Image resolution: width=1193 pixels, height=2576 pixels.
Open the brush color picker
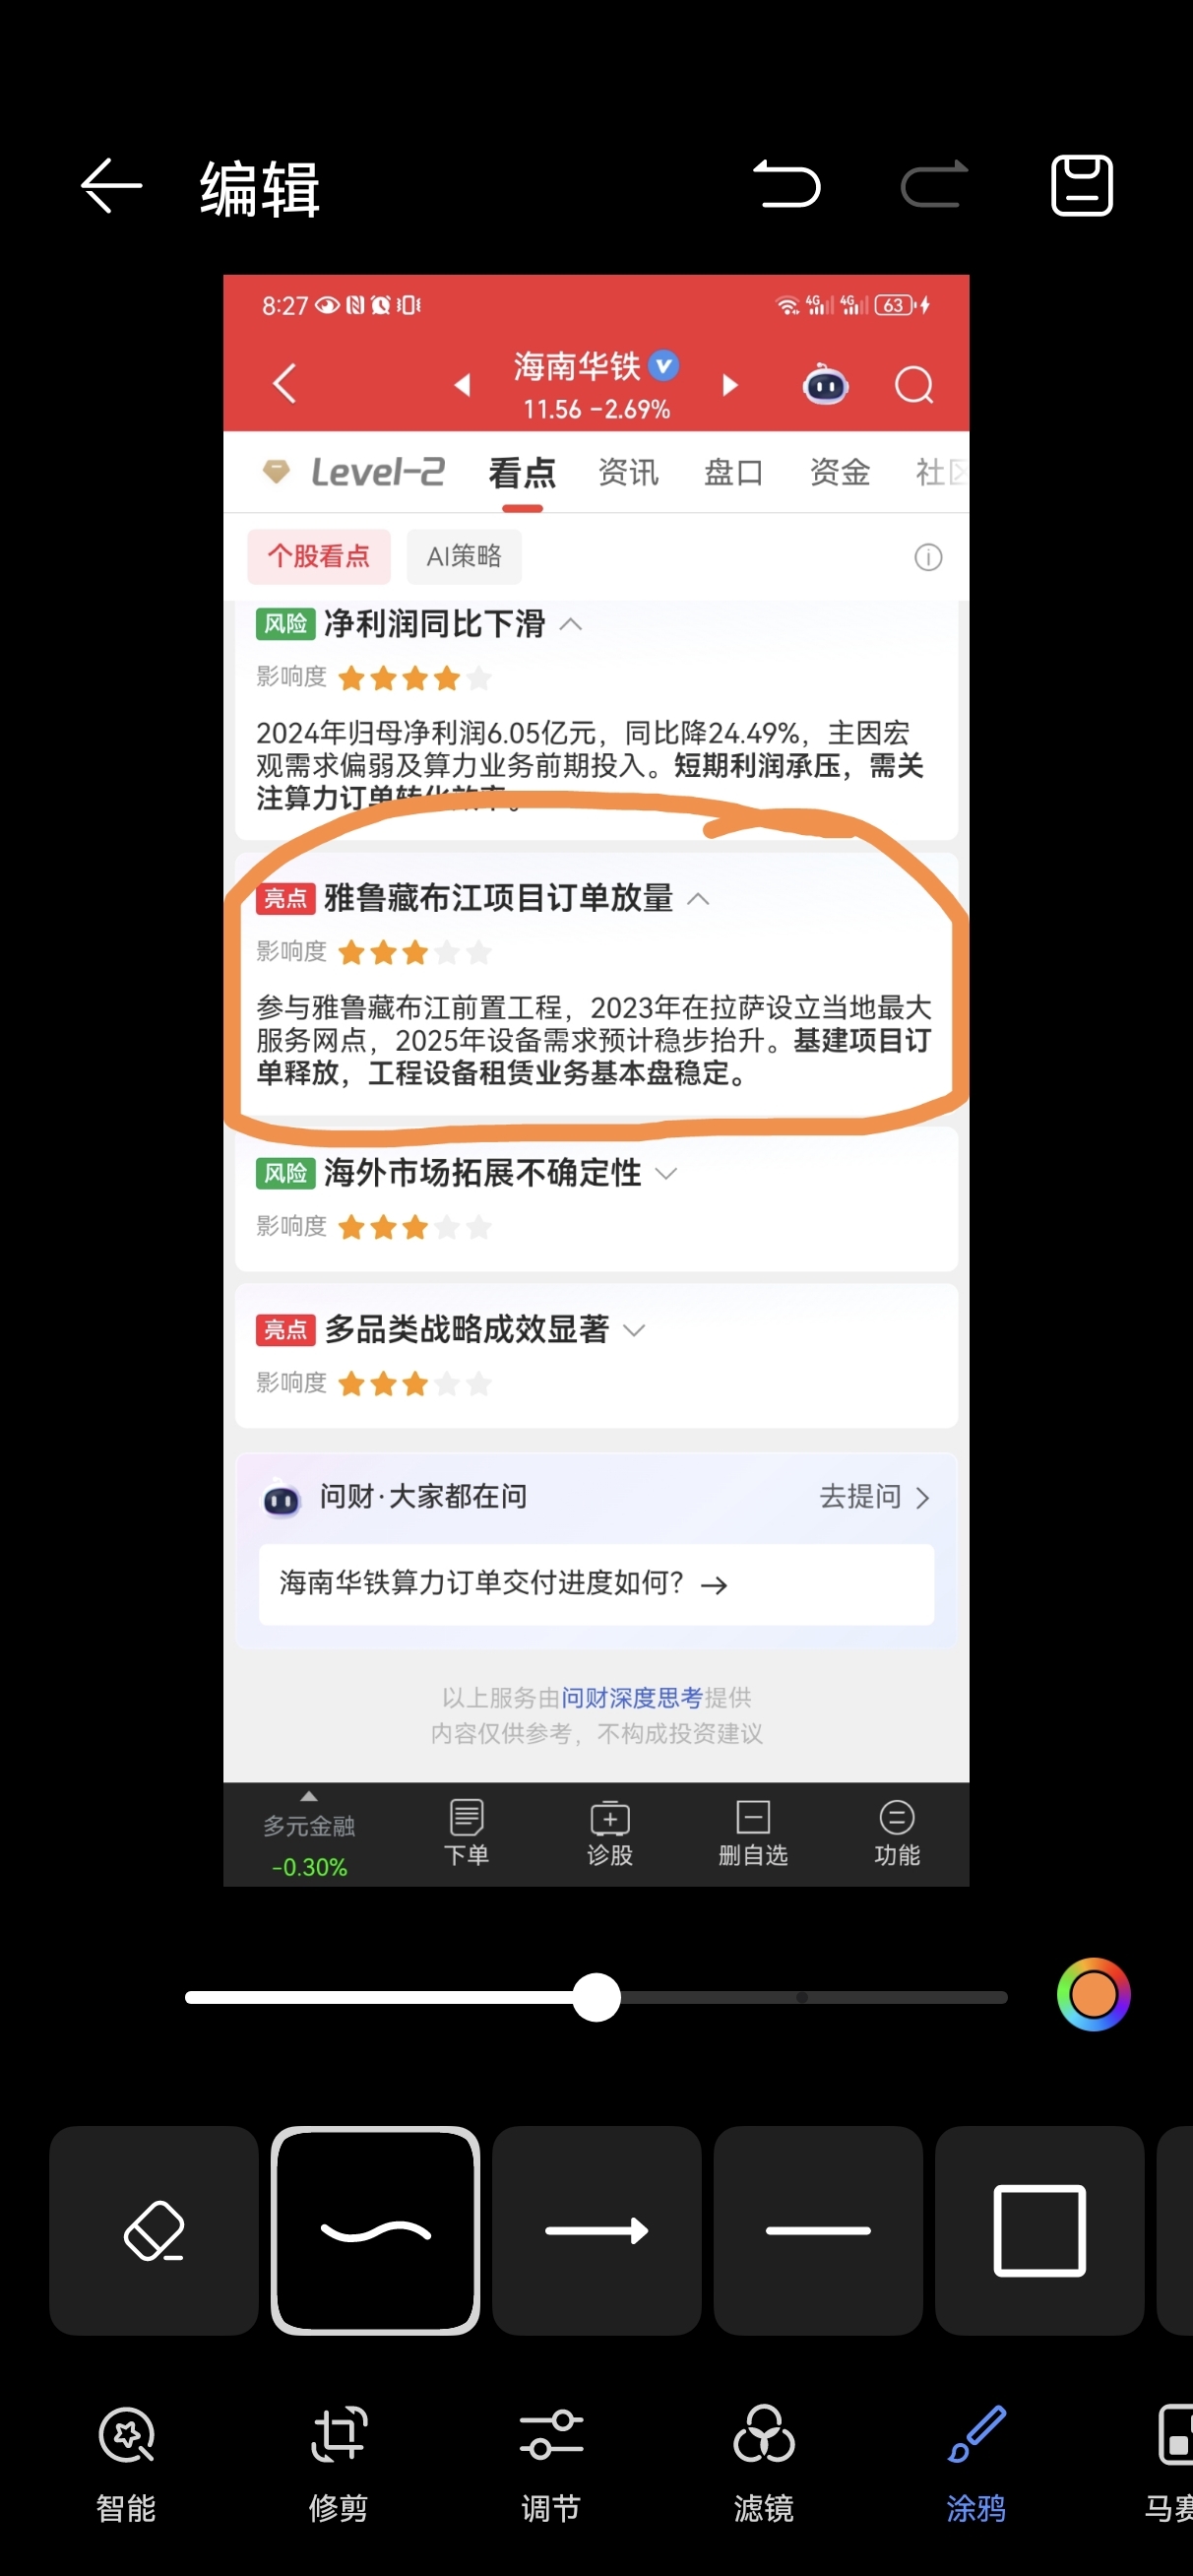[1093, 1995]
